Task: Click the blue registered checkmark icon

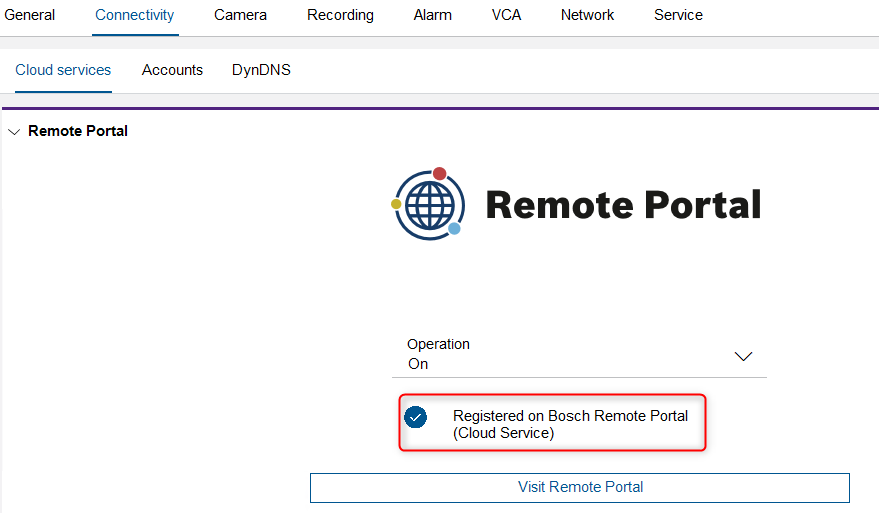Action: [415, 417]
